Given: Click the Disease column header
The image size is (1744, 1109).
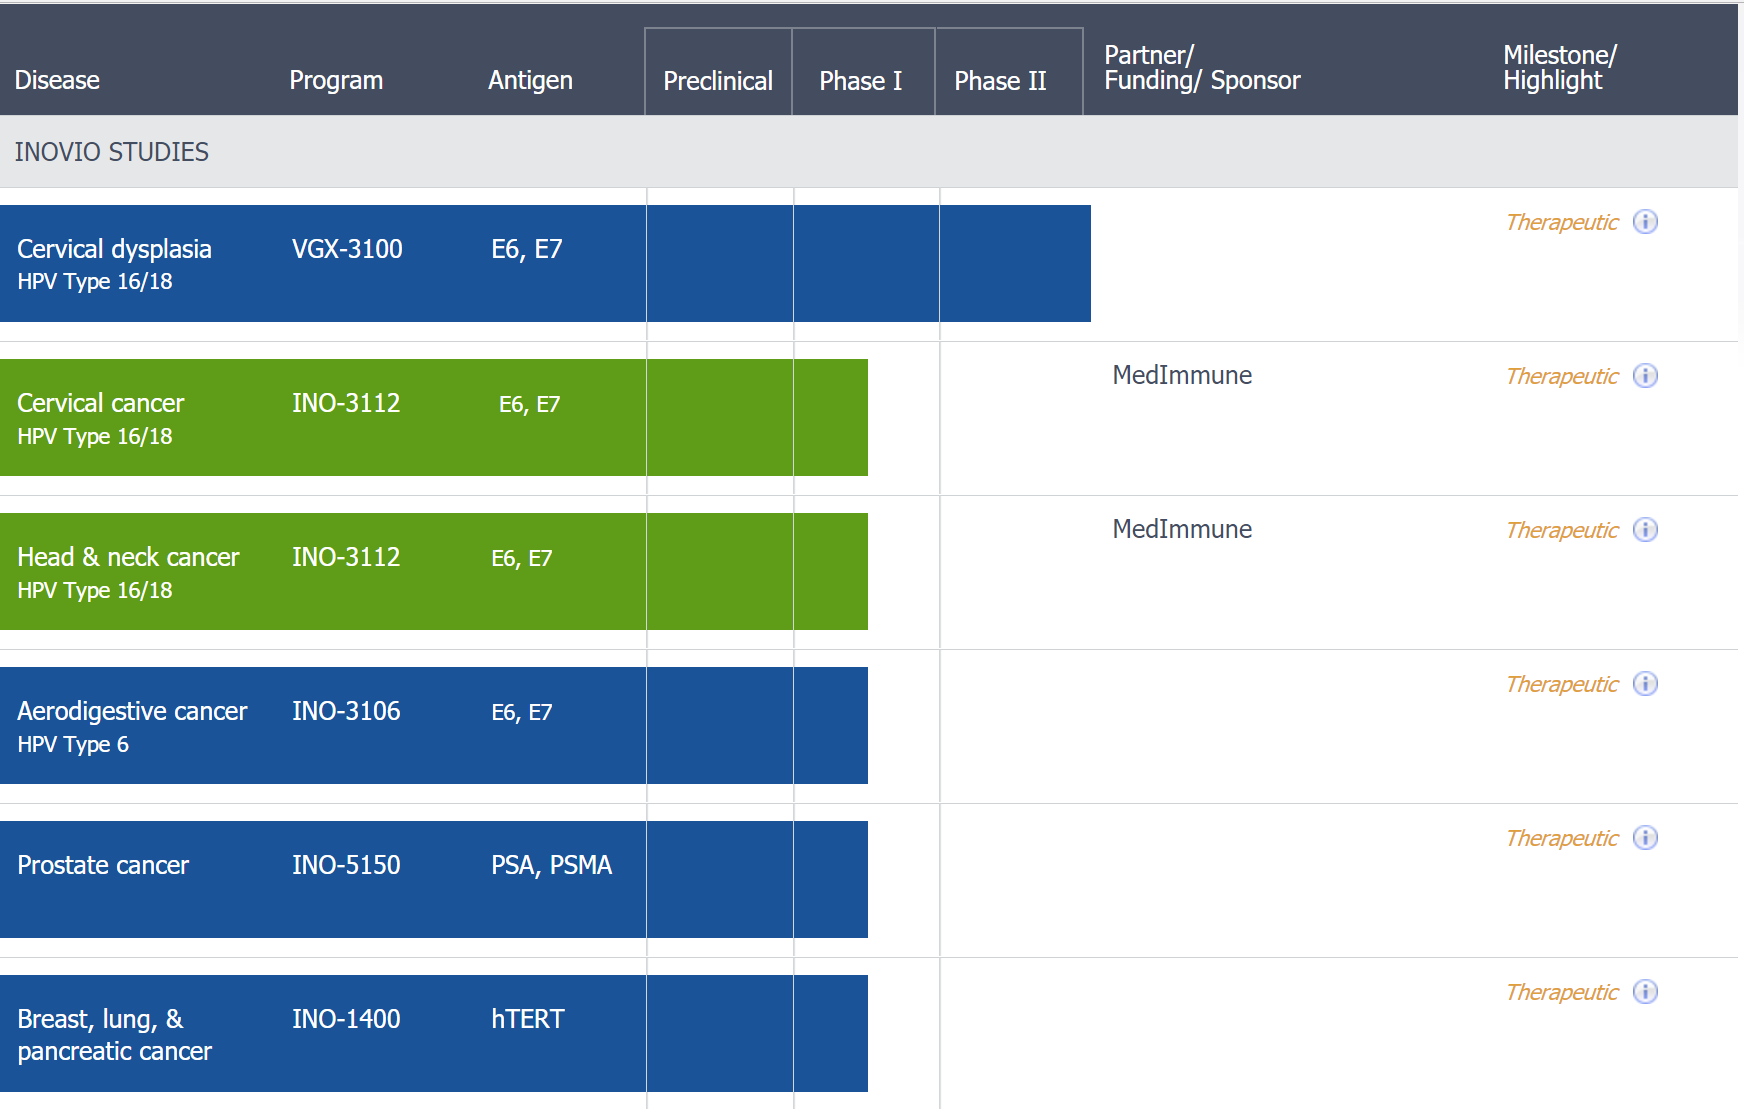Looking at the screenshot, I should [x=57, y=80].
